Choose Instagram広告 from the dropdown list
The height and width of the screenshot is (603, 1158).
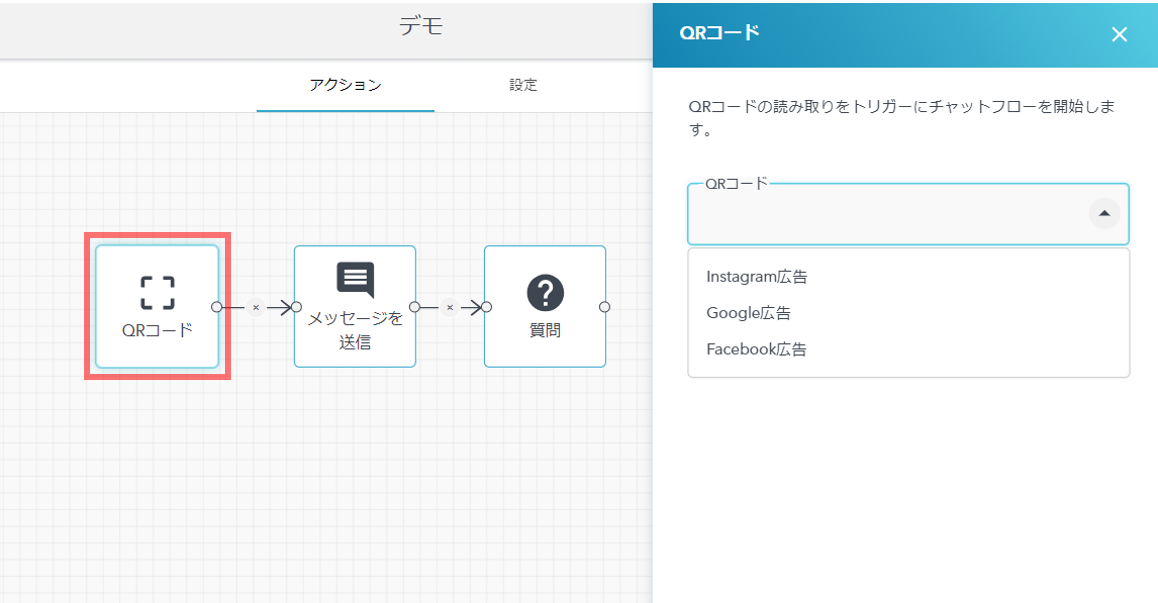(757, 277)
